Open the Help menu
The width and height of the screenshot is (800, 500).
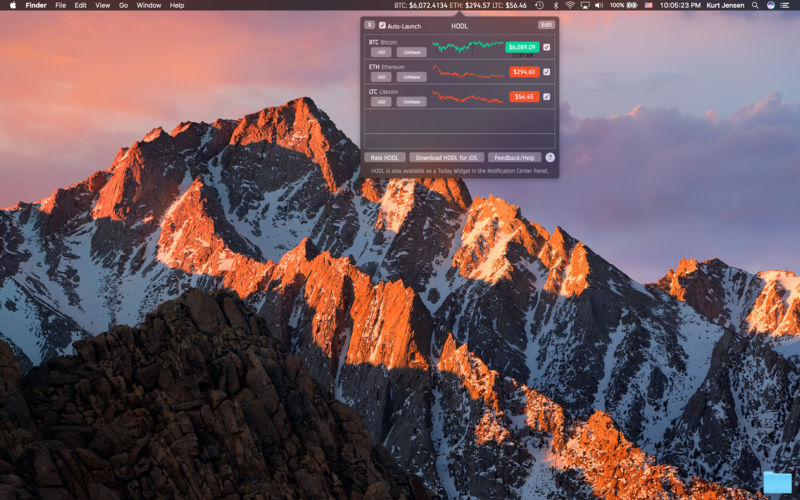177,5
